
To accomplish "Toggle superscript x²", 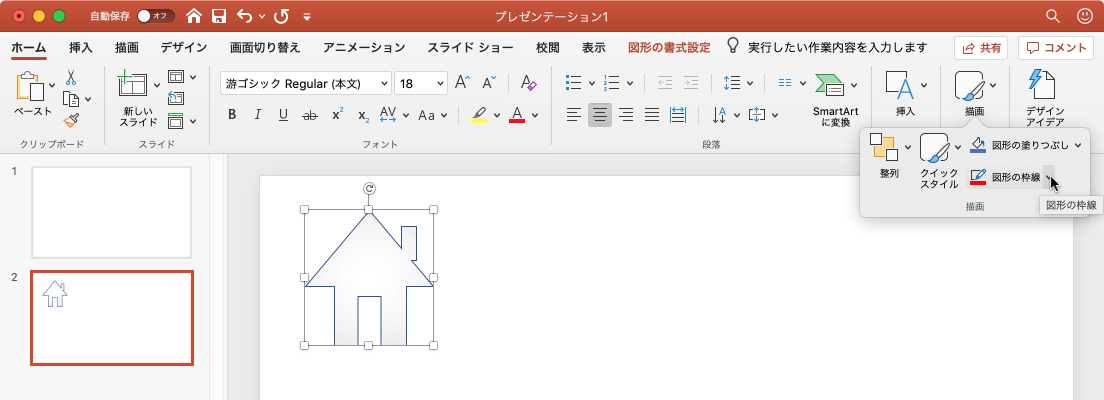I will [x=337, y=115].
